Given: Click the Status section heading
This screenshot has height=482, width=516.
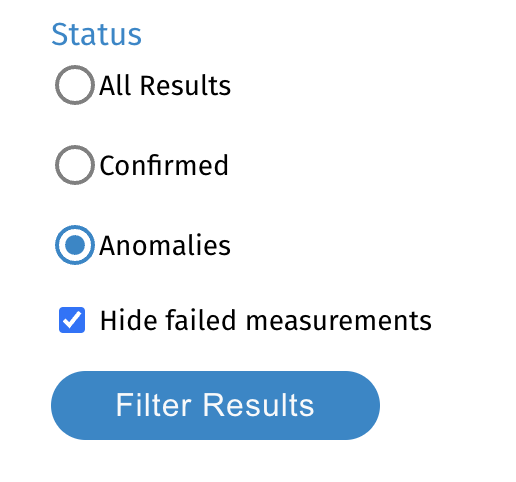Looking at the screenshot, I should 97,34.
